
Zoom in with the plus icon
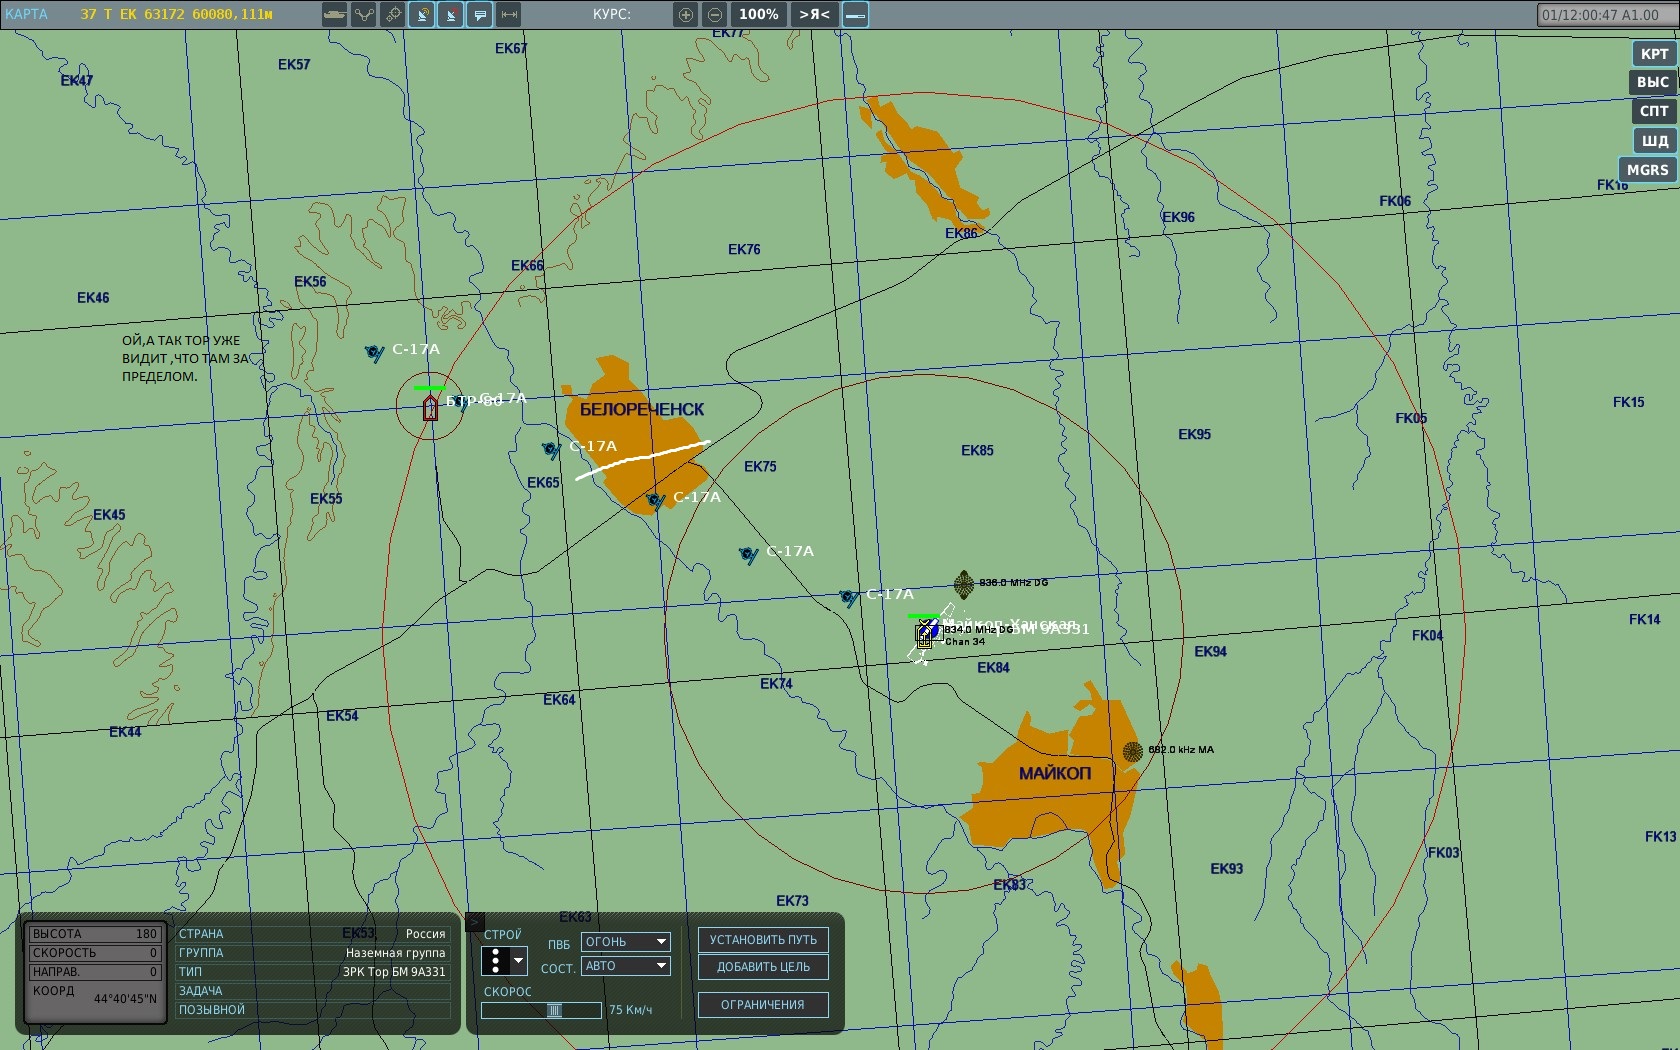click(685, 15)
